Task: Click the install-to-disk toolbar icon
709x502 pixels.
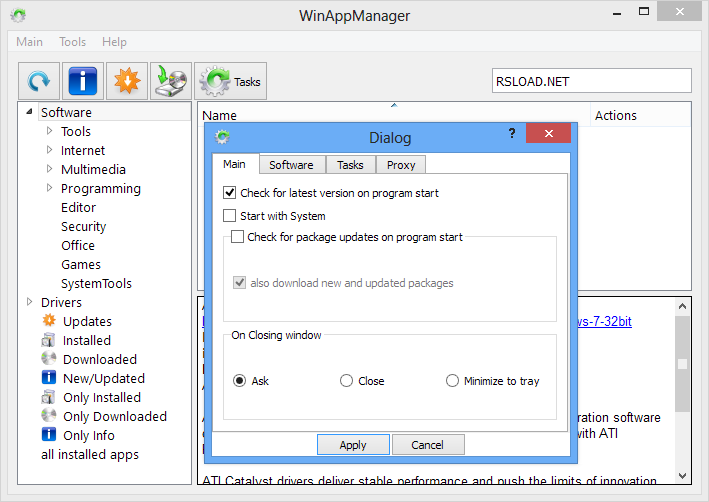Action: [171, 81]
